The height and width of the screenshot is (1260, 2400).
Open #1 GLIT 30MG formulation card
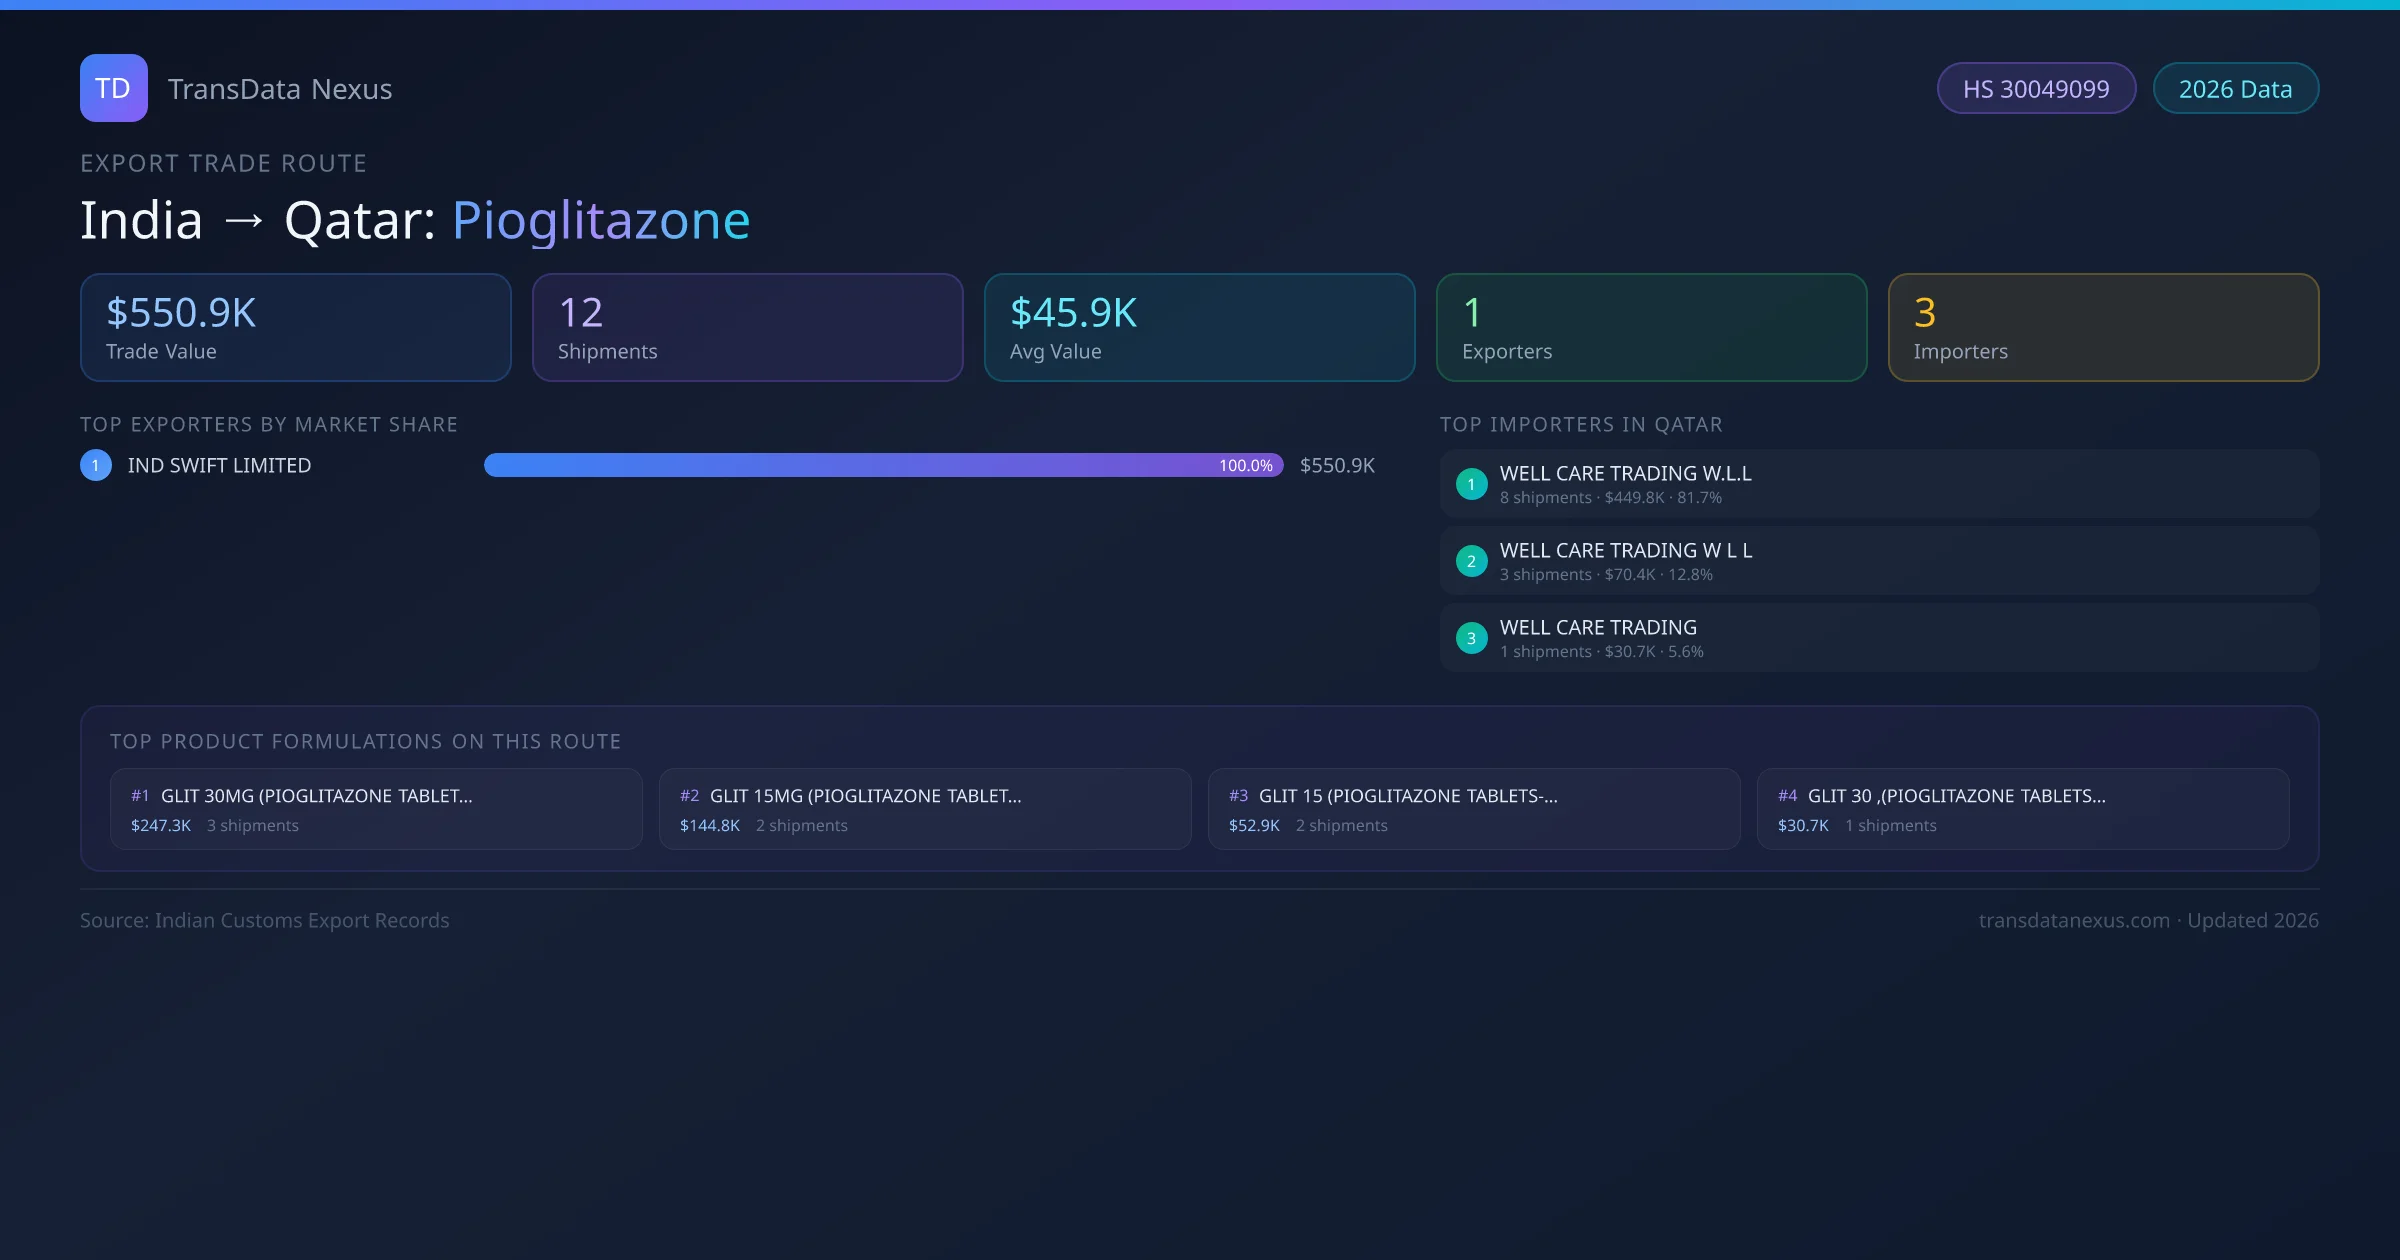click(x=376, y=809)
